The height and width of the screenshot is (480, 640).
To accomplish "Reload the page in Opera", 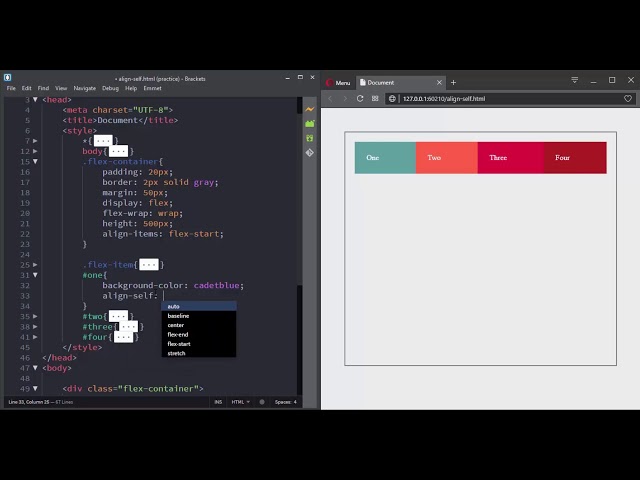I will (x=360, y=98).
